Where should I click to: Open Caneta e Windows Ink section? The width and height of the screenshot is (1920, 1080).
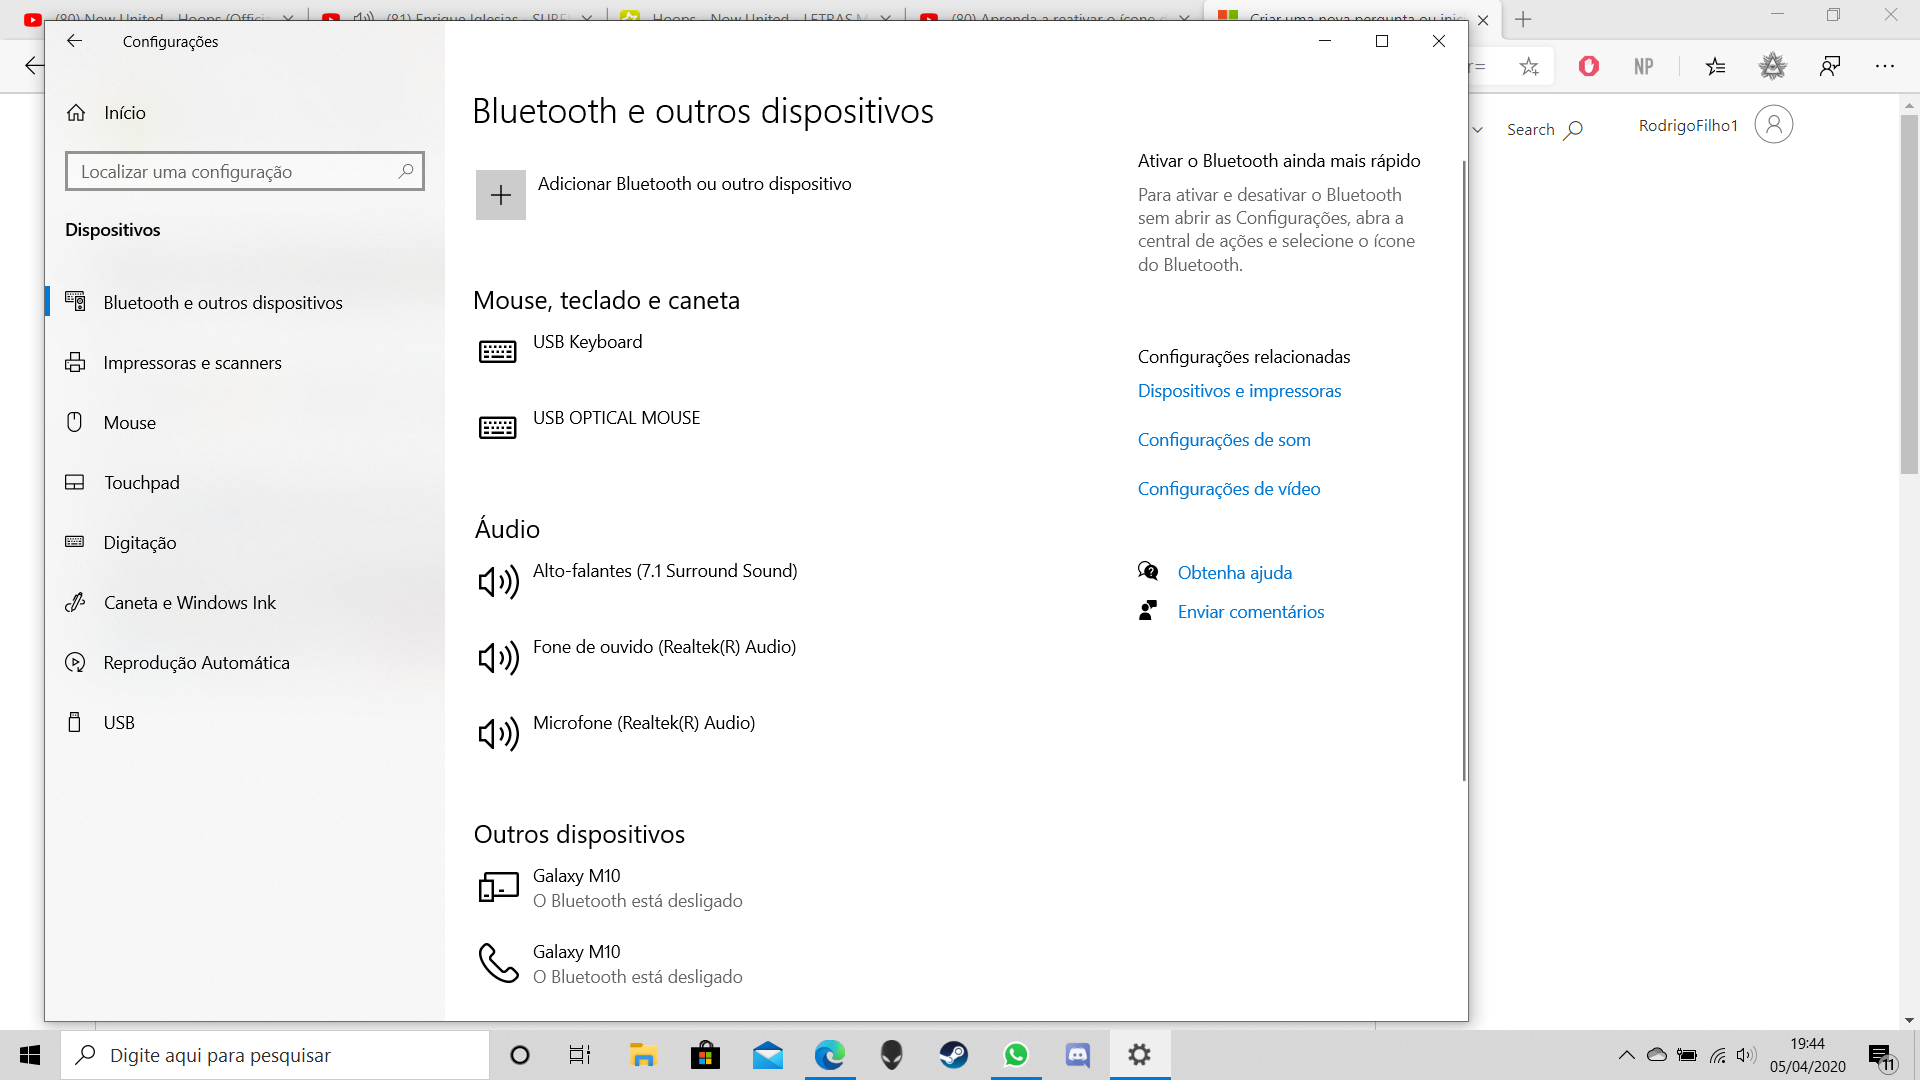tap(189, 603)
